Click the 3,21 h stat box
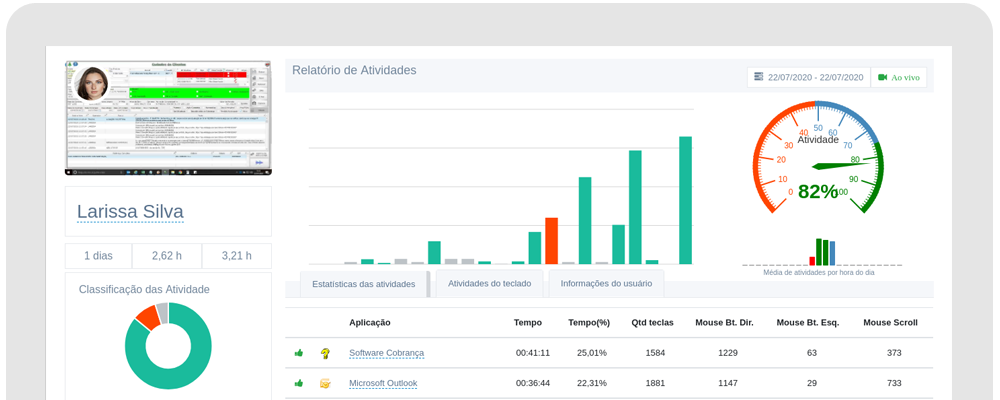This screenshot has height=400, width=1000. pos(237,256)
